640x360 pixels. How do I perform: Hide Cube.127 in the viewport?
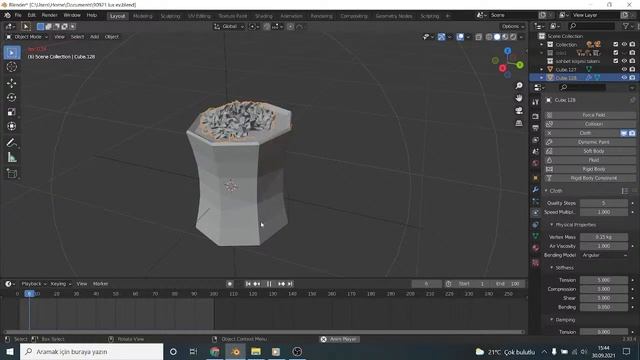[x=624, y=69]
